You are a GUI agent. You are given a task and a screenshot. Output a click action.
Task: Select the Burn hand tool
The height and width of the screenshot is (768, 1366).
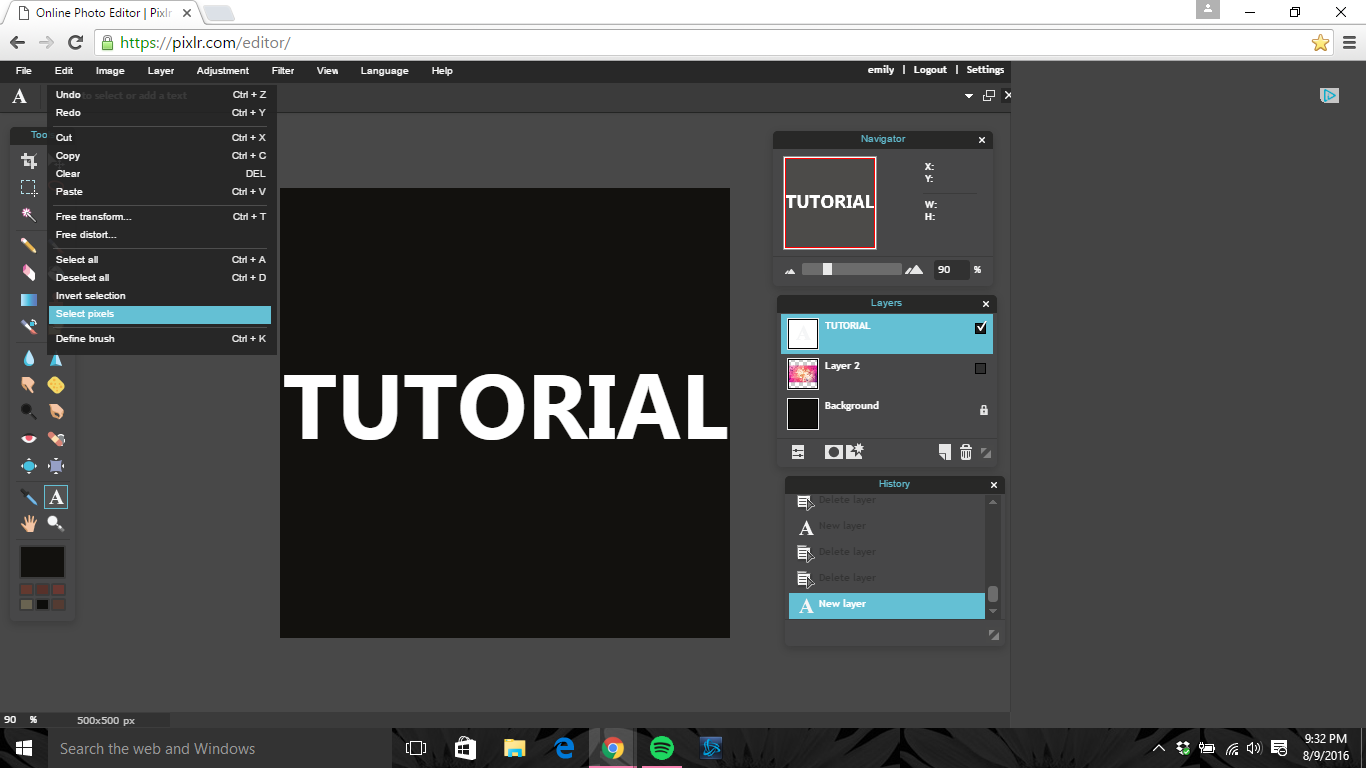coord(56,411)
